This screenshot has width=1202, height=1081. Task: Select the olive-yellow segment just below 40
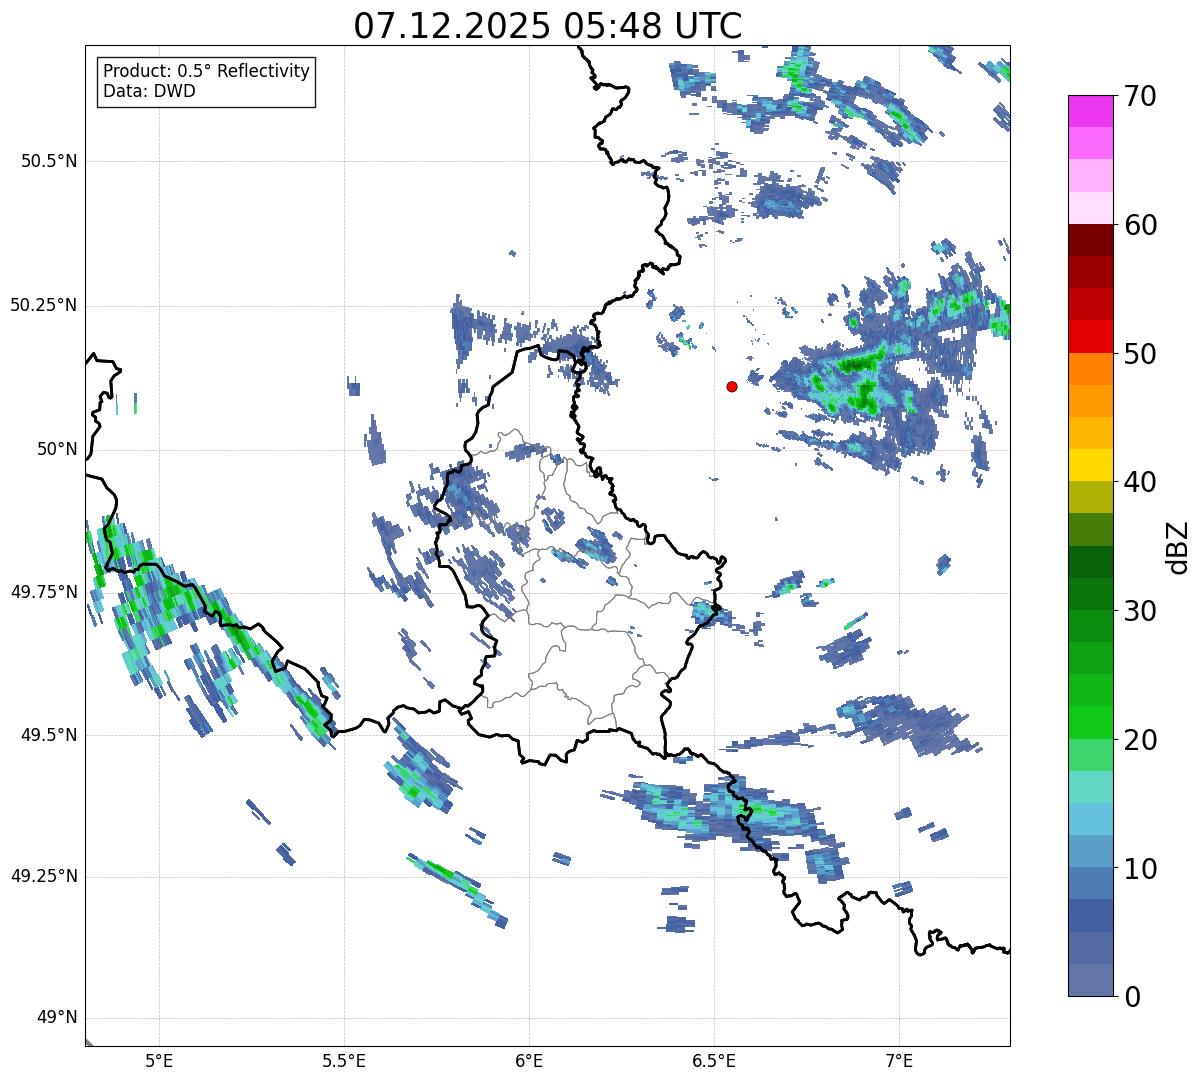pyautogui.click(x=1091, y=498)
